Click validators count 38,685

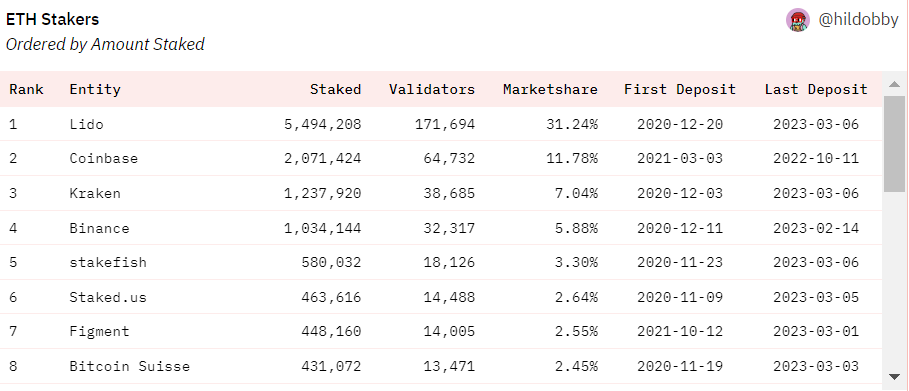(449, 193)
